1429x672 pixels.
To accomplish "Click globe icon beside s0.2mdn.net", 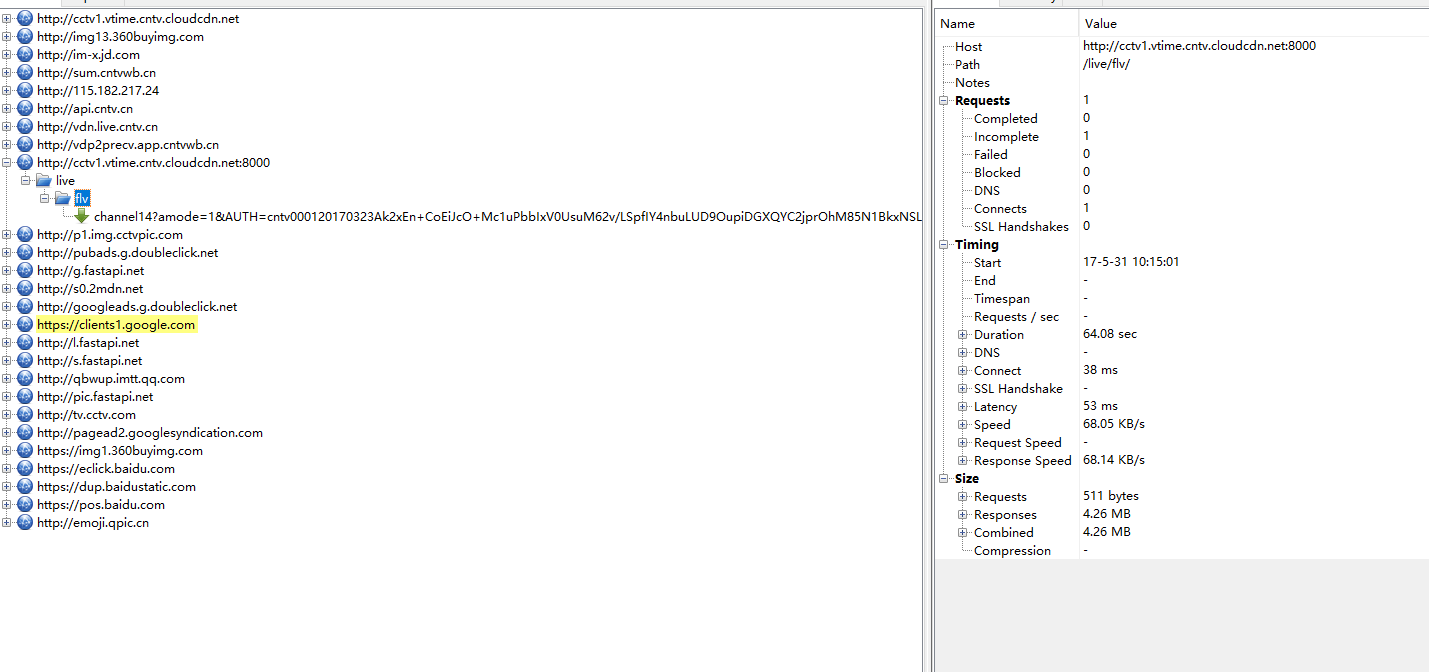I will pyautogui.click(x=25, y=289).
